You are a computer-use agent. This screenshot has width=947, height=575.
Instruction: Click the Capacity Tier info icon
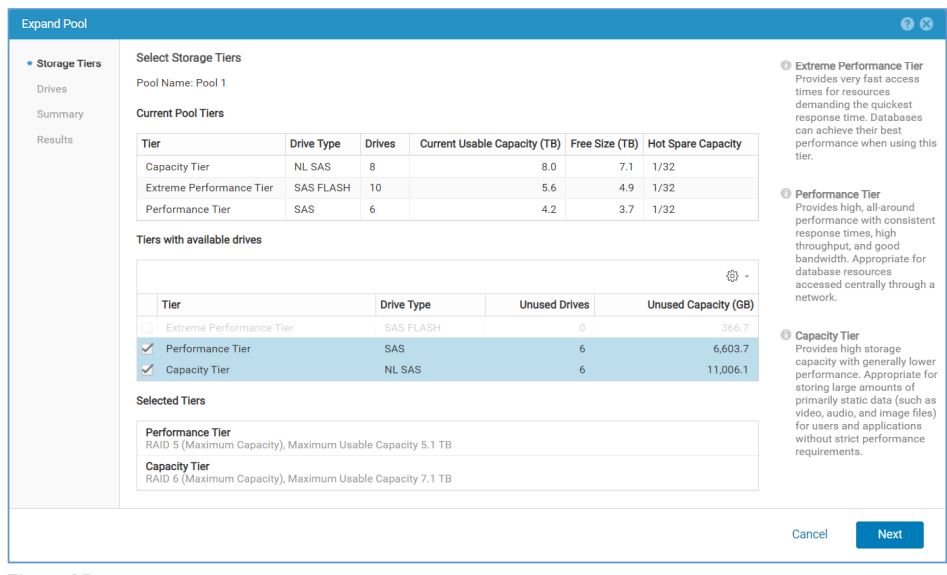[x=785, y=337]
